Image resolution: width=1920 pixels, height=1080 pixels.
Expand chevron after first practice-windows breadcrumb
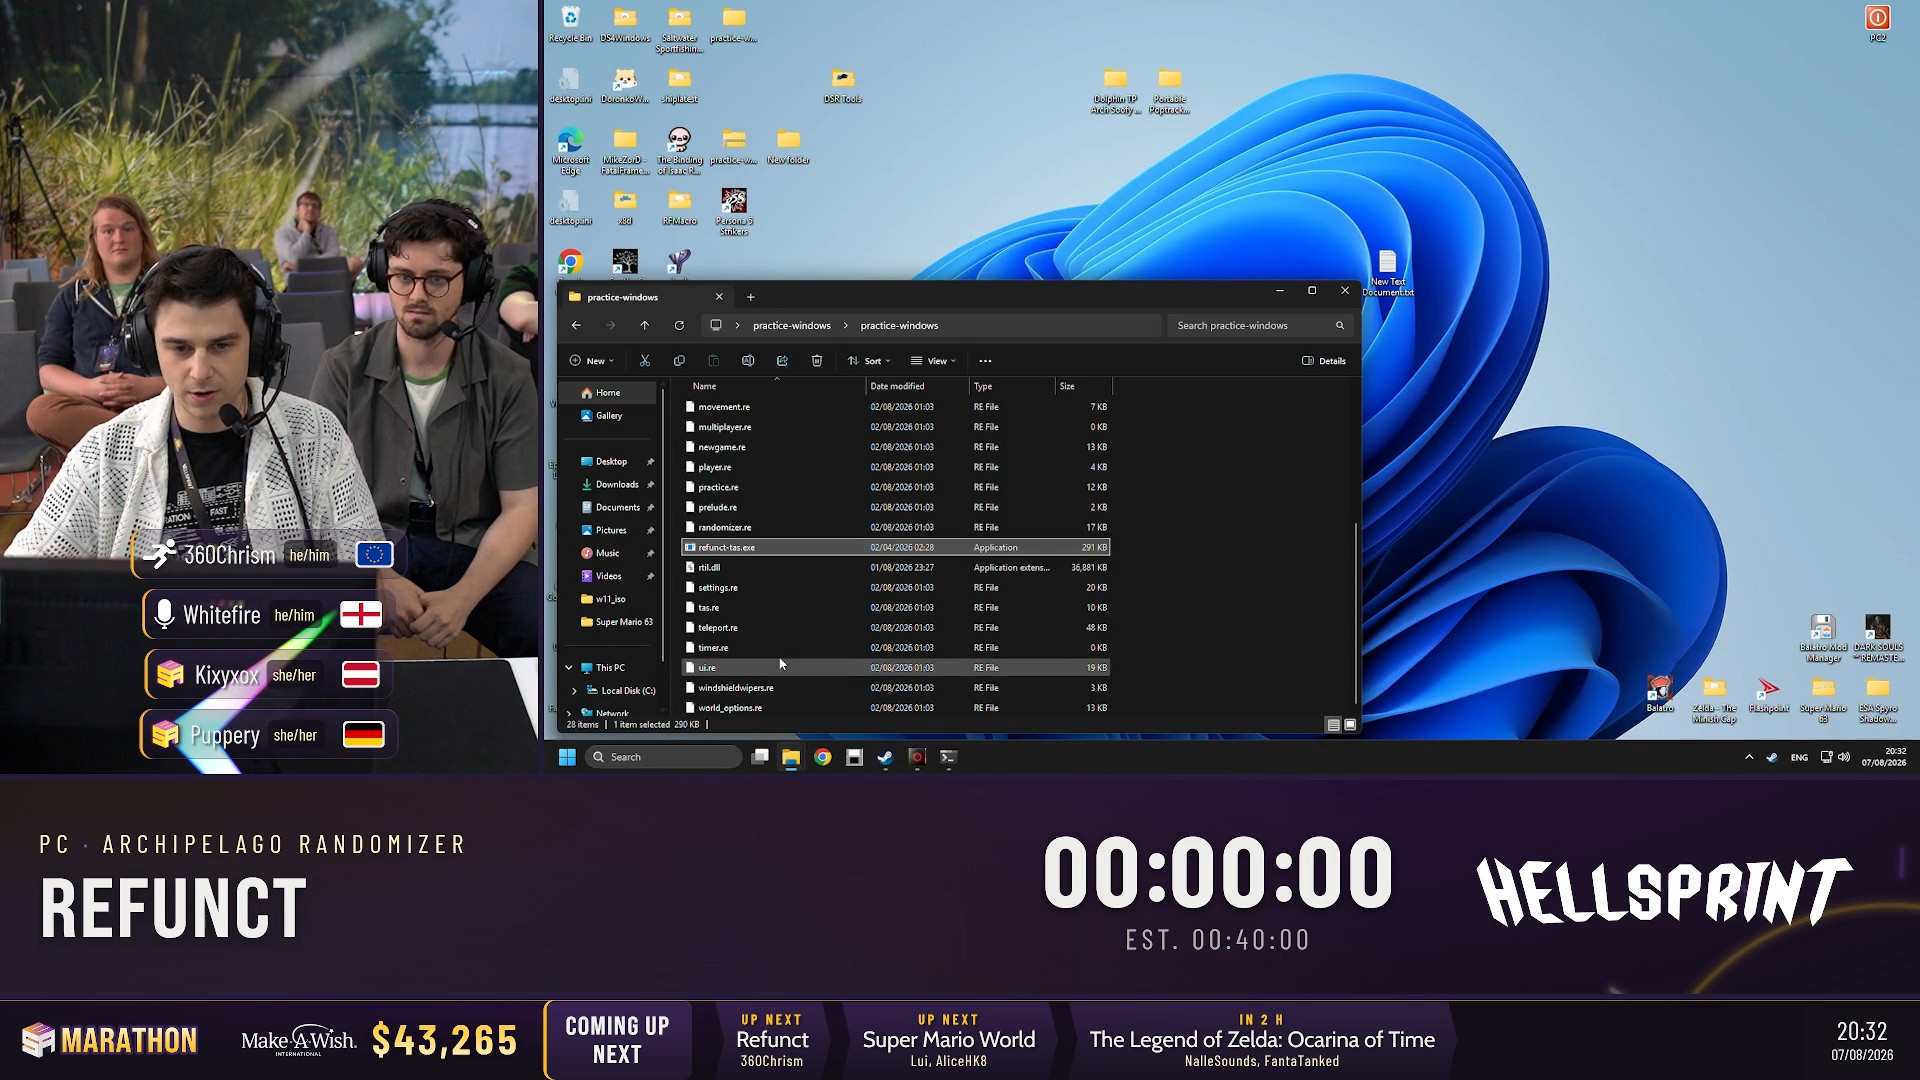tap(845, 326)
